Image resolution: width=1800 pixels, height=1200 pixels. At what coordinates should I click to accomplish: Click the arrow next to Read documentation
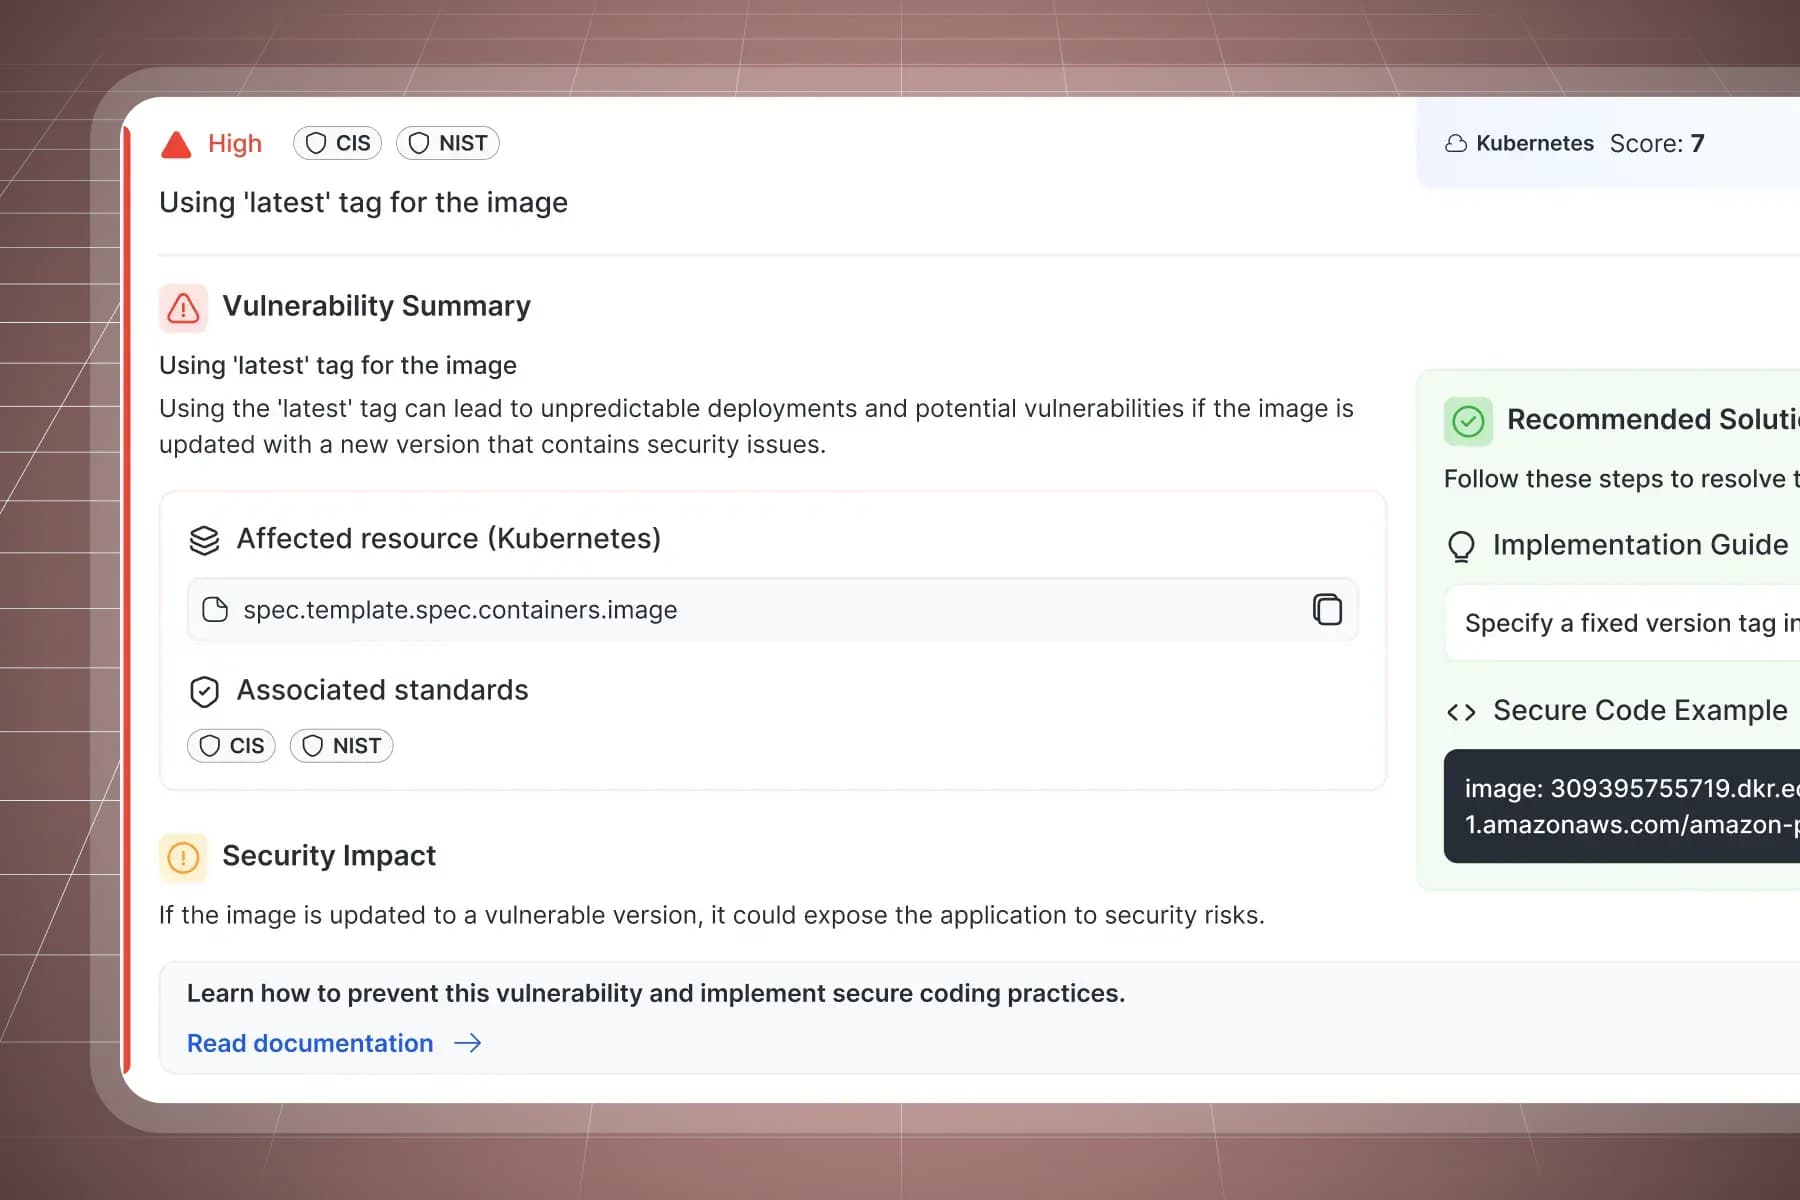click(x=468, y=1043)
